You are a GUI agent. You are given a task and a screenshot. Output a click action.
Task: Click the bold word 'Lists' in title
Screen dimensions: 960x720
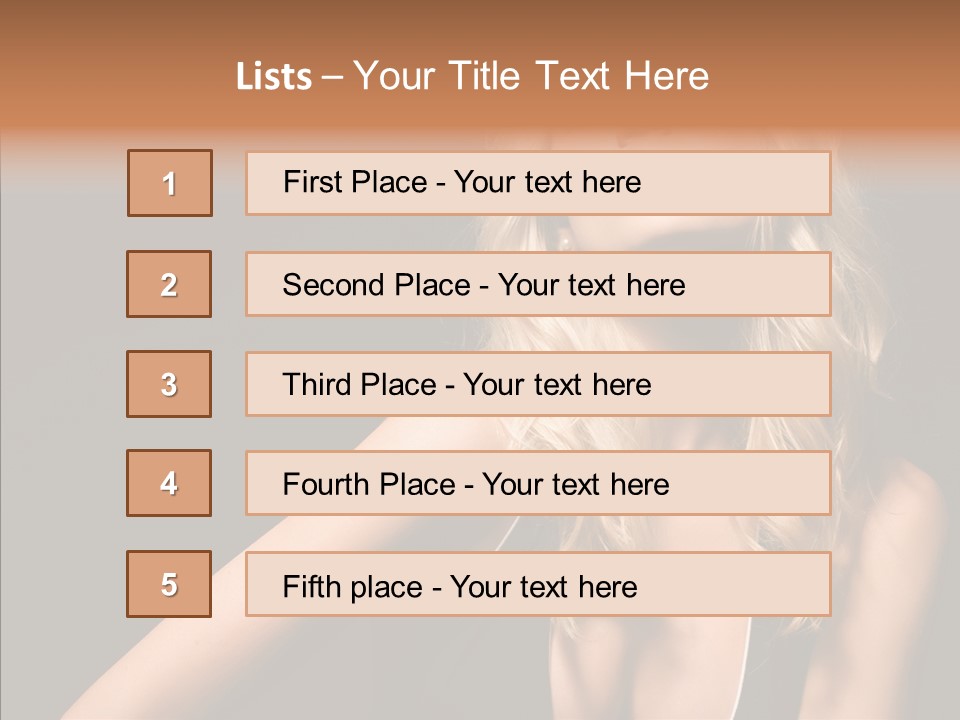point(274,77)
